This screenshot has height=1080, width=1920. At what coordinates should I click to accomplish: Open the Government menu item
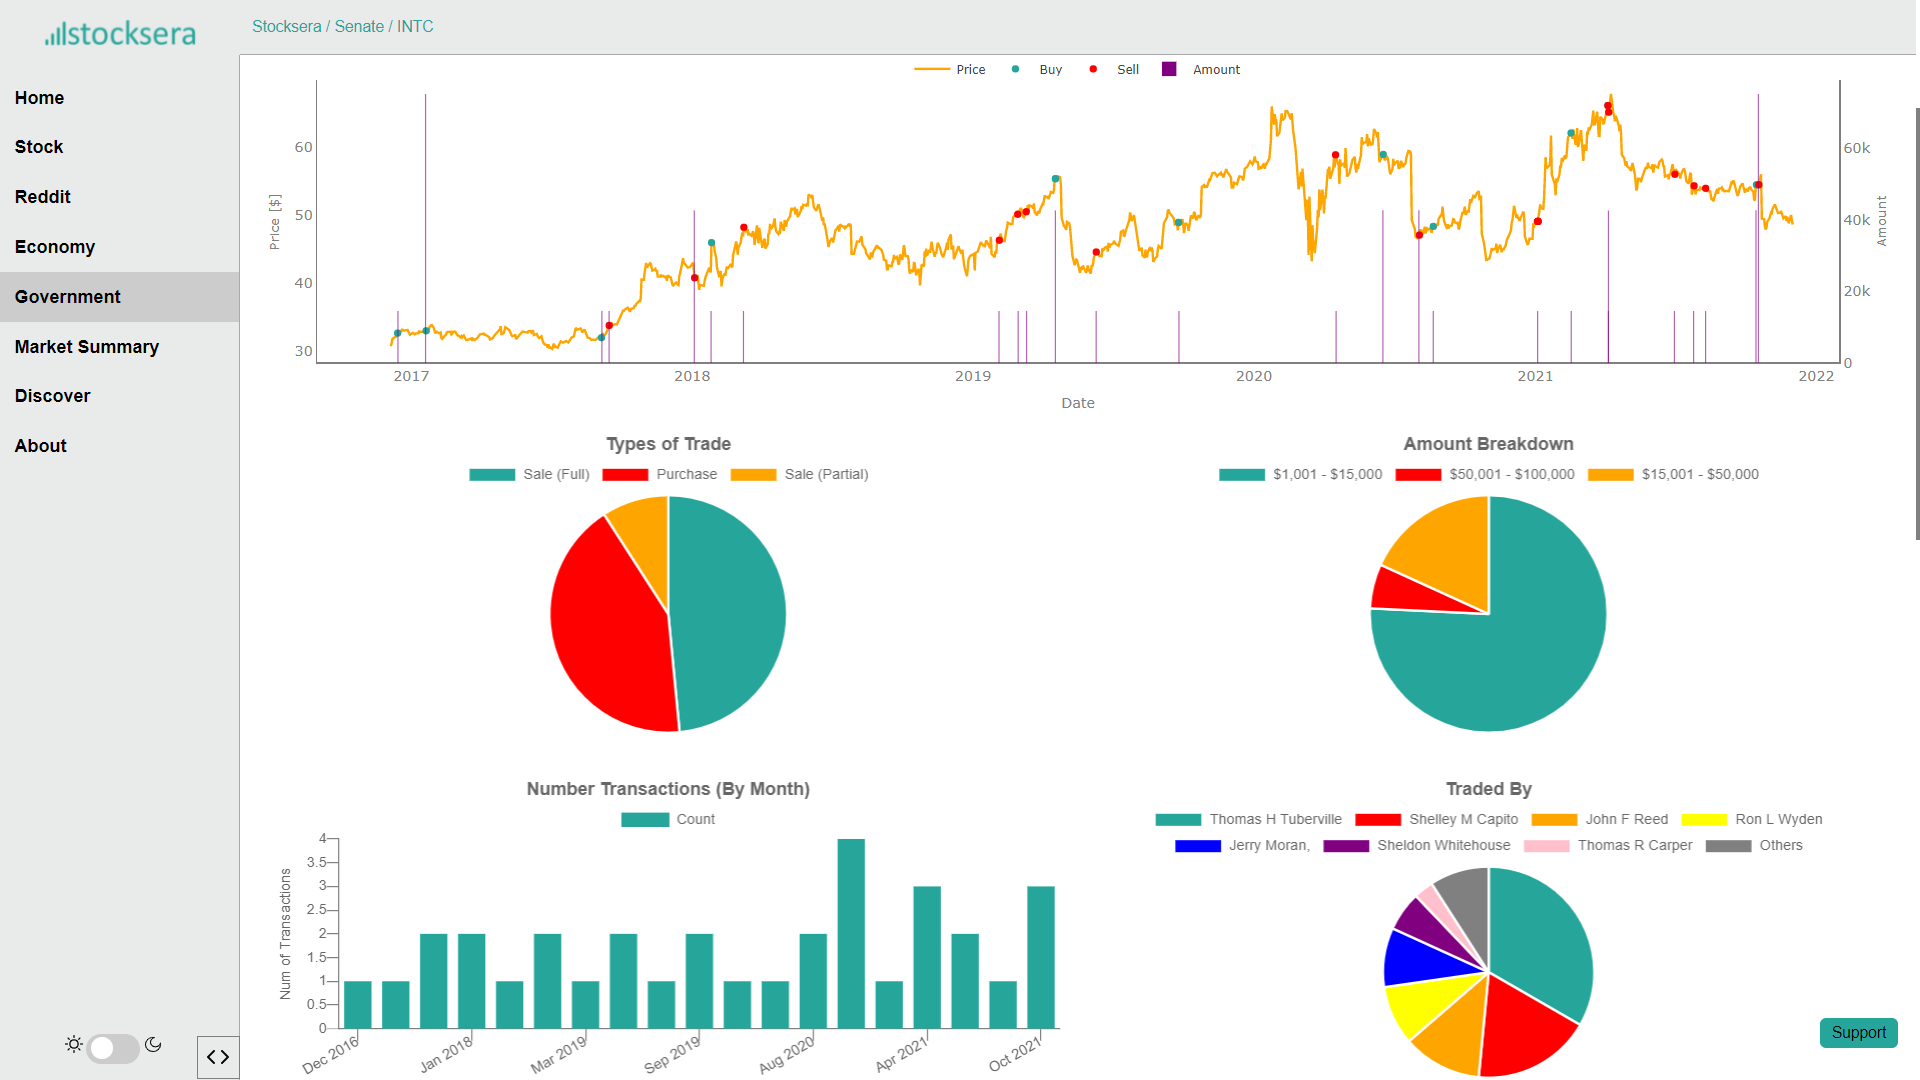tap(68, 297)
